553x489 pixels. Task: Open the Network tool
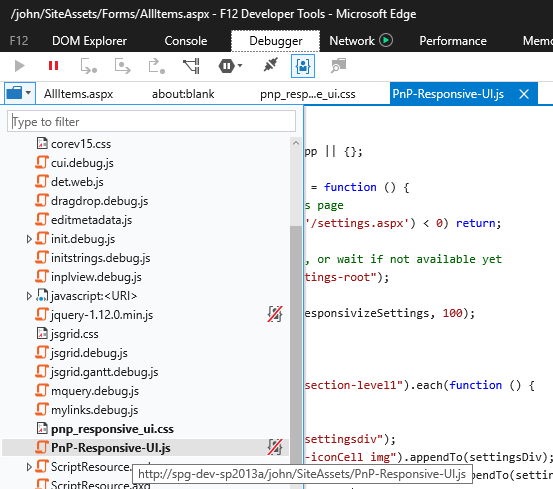pos(352,41)
